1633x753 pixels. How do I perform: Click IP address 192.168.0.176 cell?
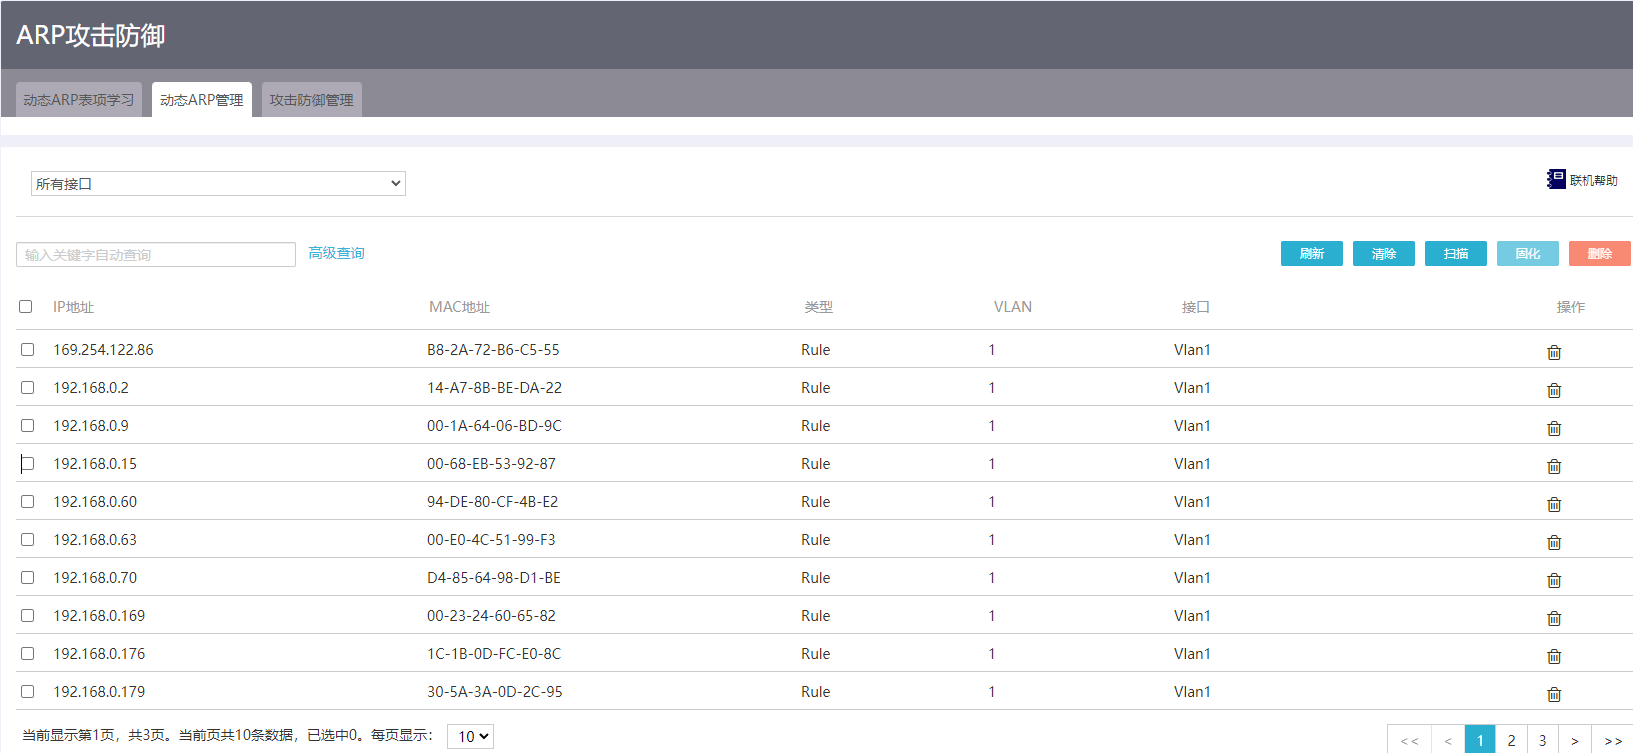pyautogui.click(x=99, y=654)
